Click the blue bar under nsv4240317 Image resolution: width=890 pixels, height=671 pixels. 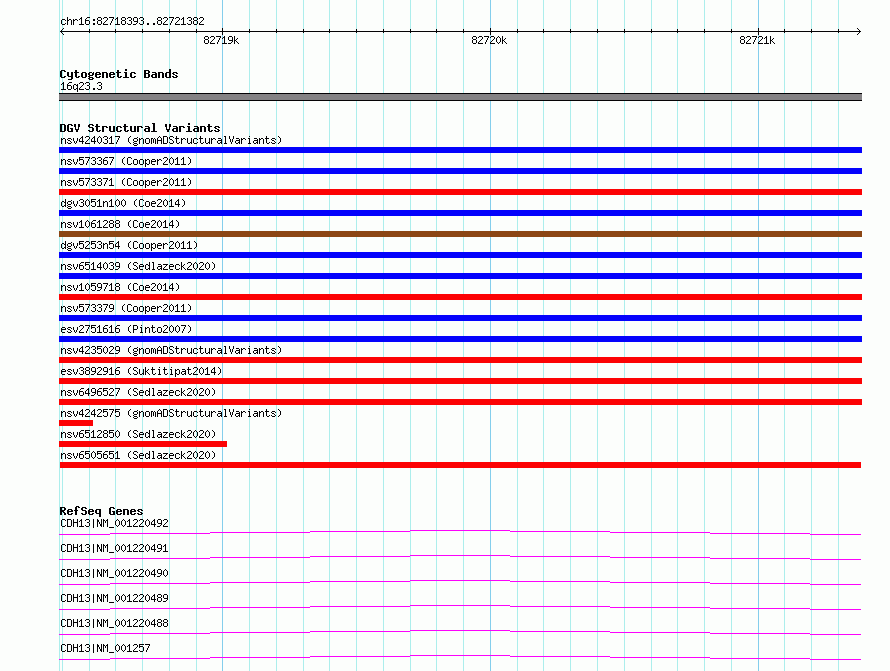point(460,150)
